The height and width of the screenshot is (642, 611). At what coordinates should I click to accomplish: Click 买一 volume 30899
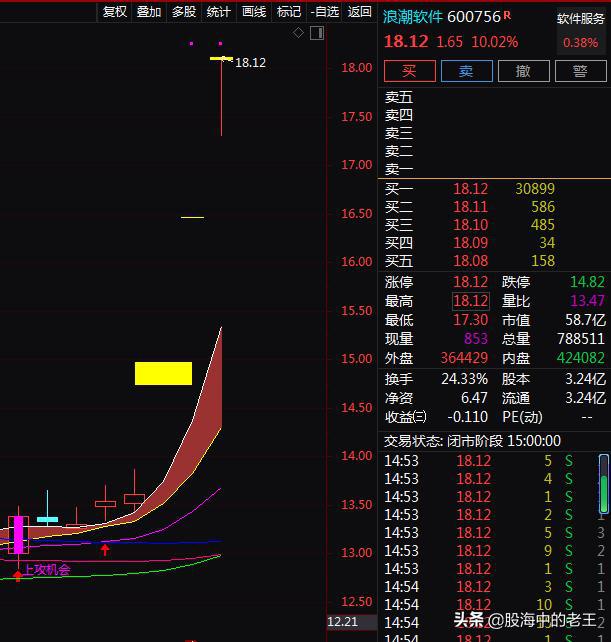click(535, 189)
